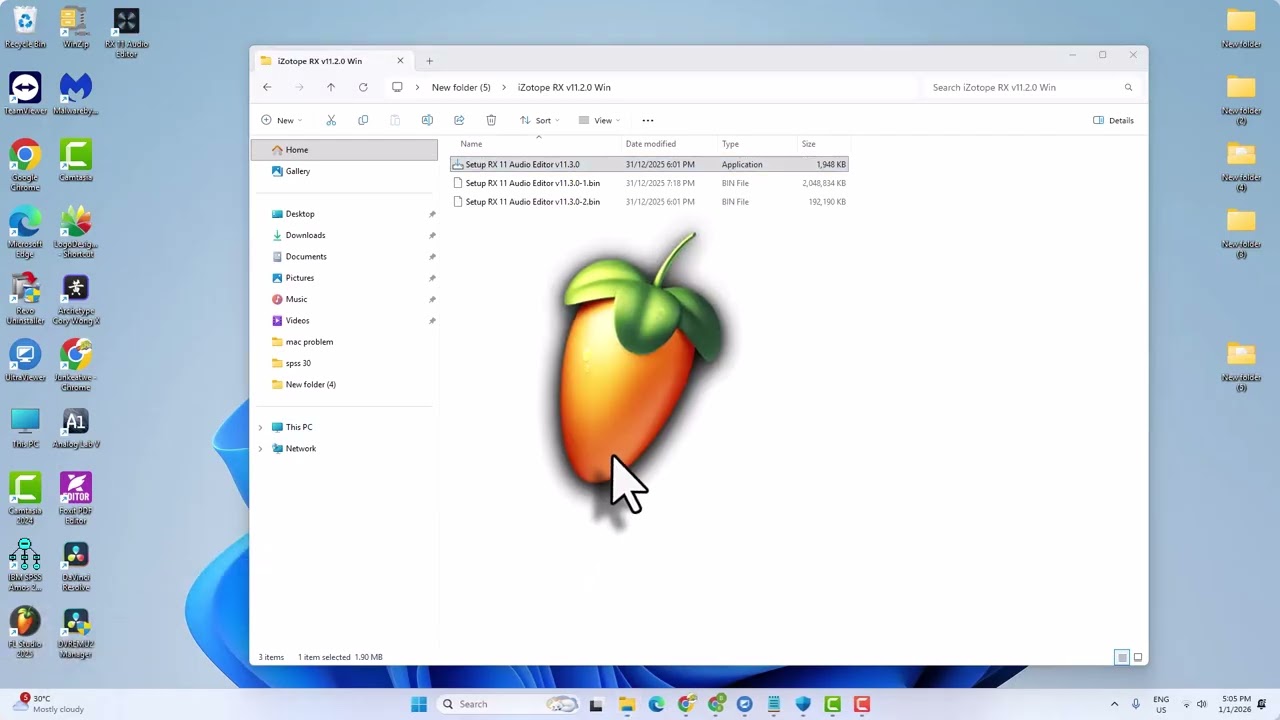This screenshot has width=1280, height=720.
Task: Click the Copy icon in Explorer toolbar
Action: point(363,120)
